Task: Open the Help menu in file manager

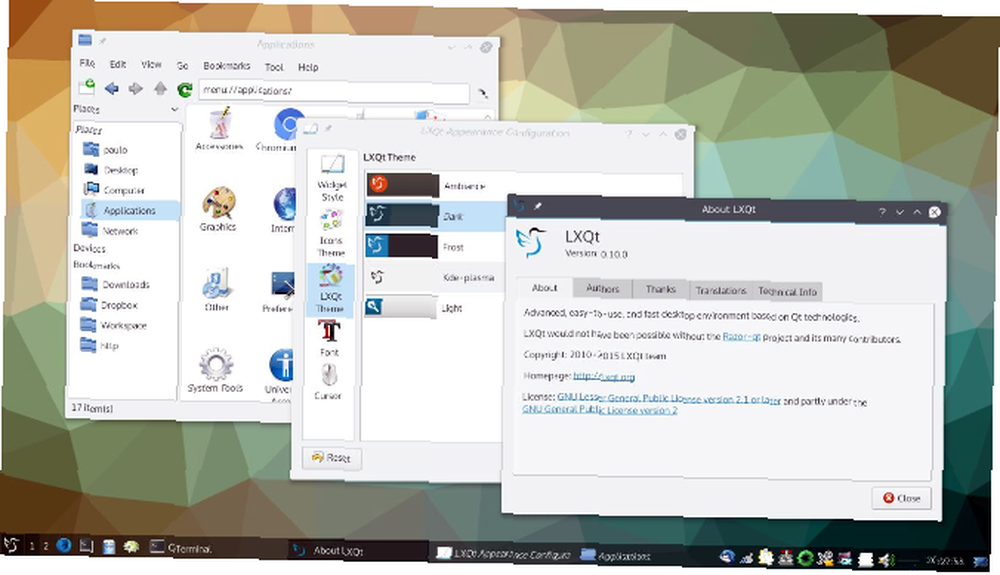Action: 308,67
